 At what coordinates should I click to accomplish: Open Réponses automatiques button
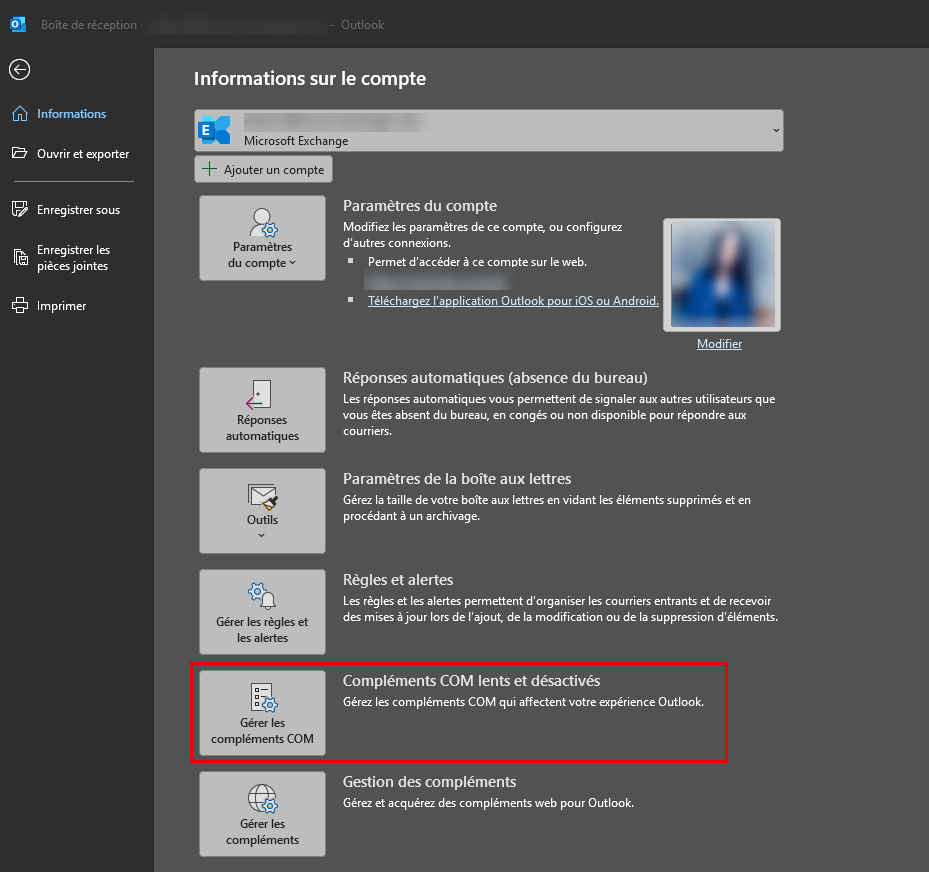[262, 410]
